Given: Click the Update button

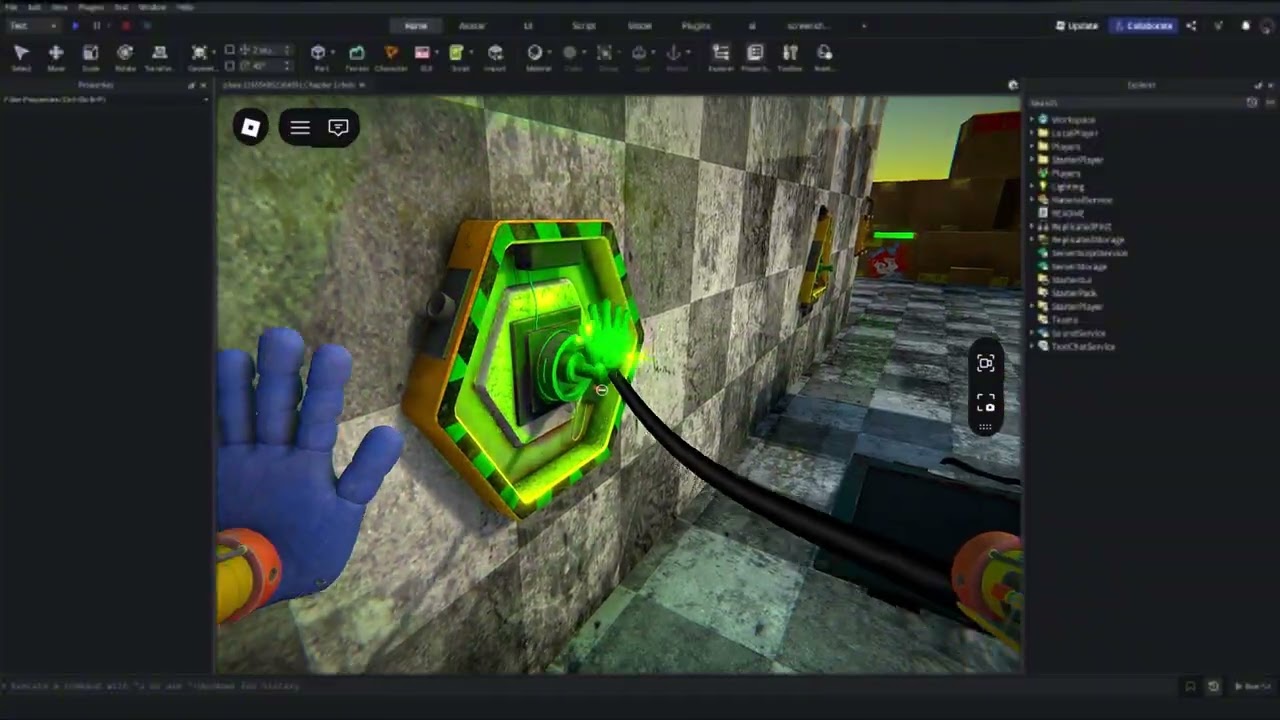Looking at the screenshot, I should 1077,26.
